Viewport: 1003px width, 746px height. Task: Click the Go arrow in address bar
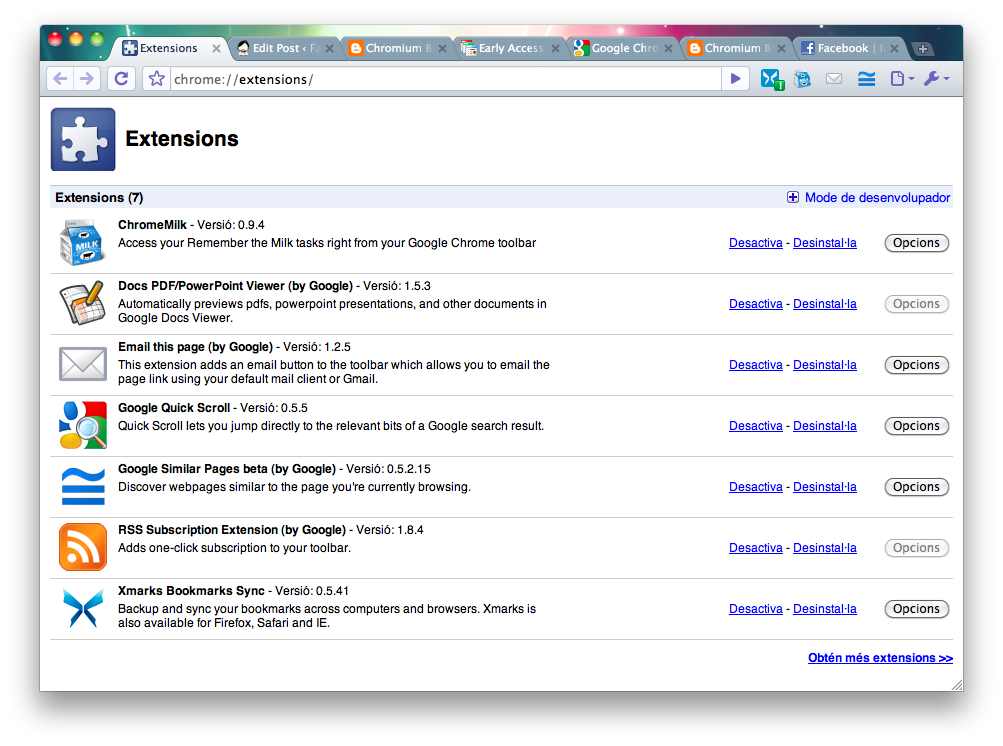pos(736,79)
